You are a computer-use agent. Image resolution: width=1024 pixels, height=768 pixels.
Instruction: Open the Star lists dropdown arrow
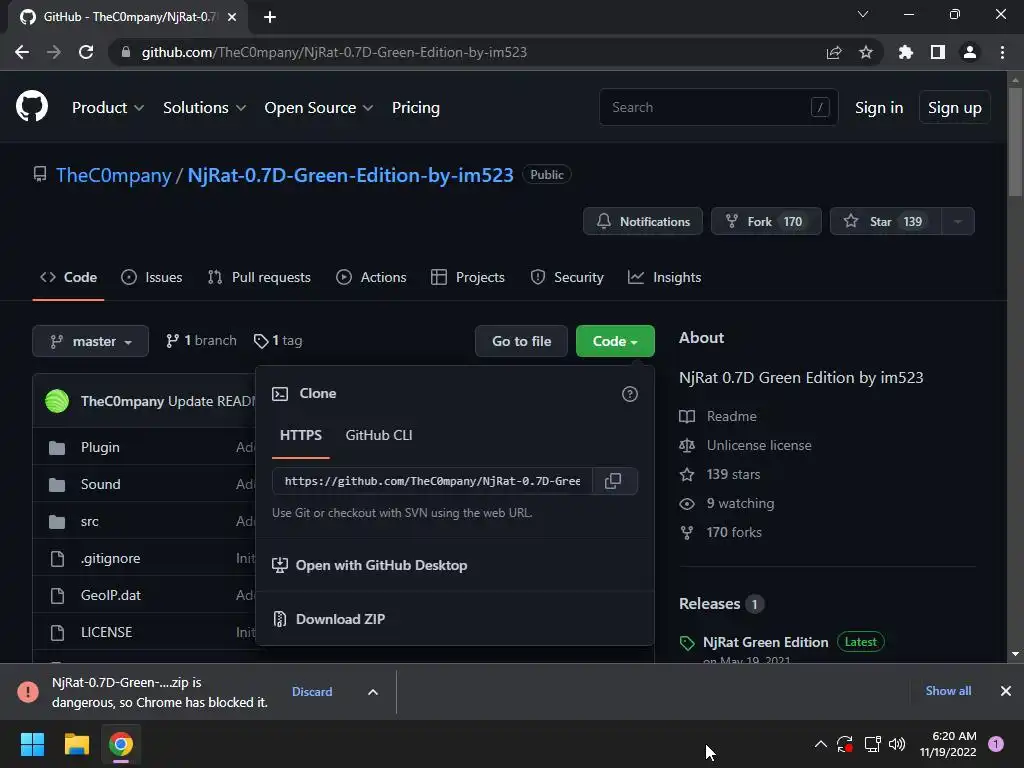click(x=958, y=221)
